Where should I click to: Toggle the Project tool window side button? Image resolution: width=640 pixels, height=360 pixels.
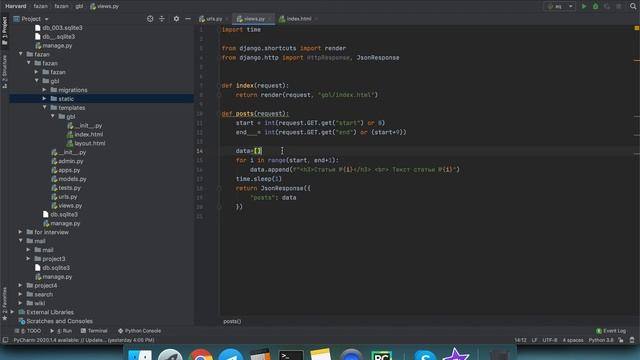coord(4,31)
